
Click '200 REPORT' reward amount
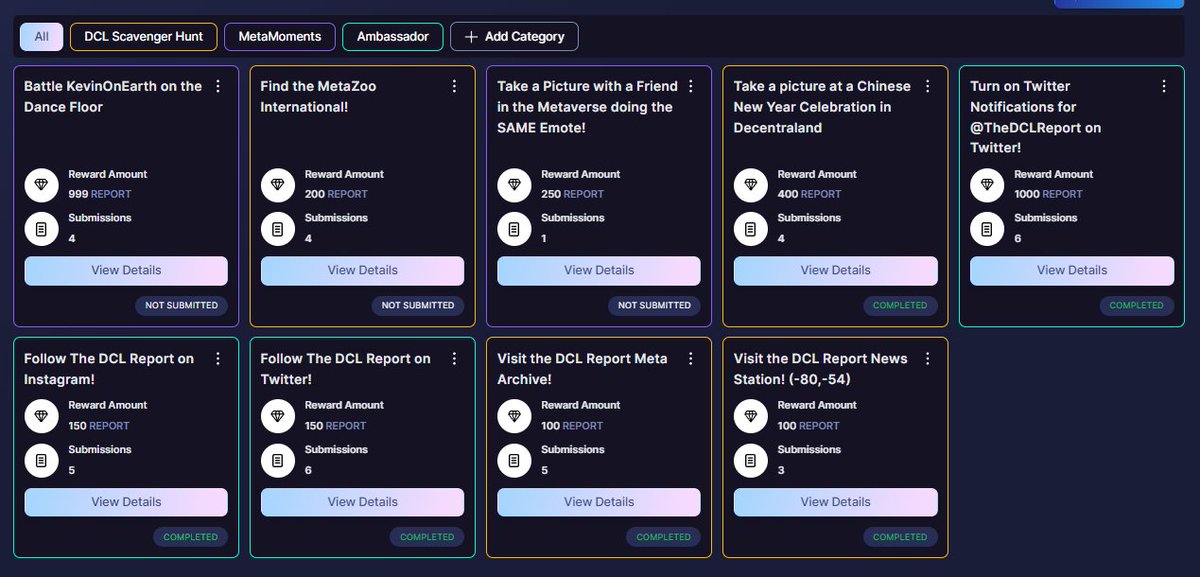pyautogui.click(x=336, y=194)
